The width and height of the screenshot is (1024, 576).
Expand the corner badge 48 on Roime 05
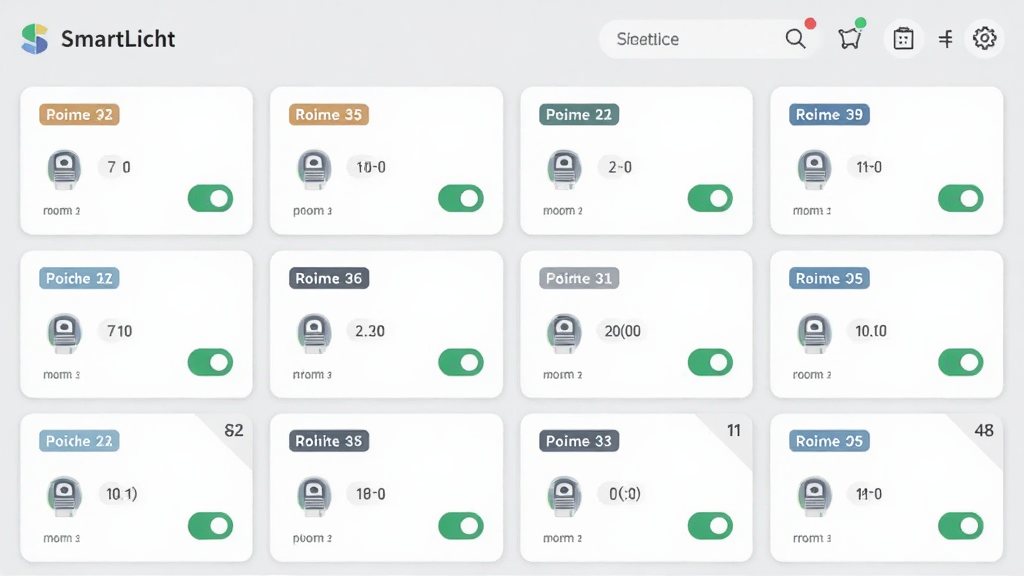[x=984, y=430]
